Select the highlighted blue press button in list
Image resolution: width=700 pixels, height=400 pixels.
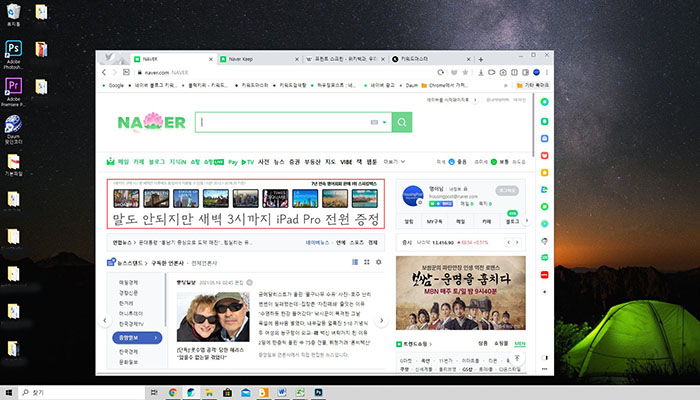137,338
